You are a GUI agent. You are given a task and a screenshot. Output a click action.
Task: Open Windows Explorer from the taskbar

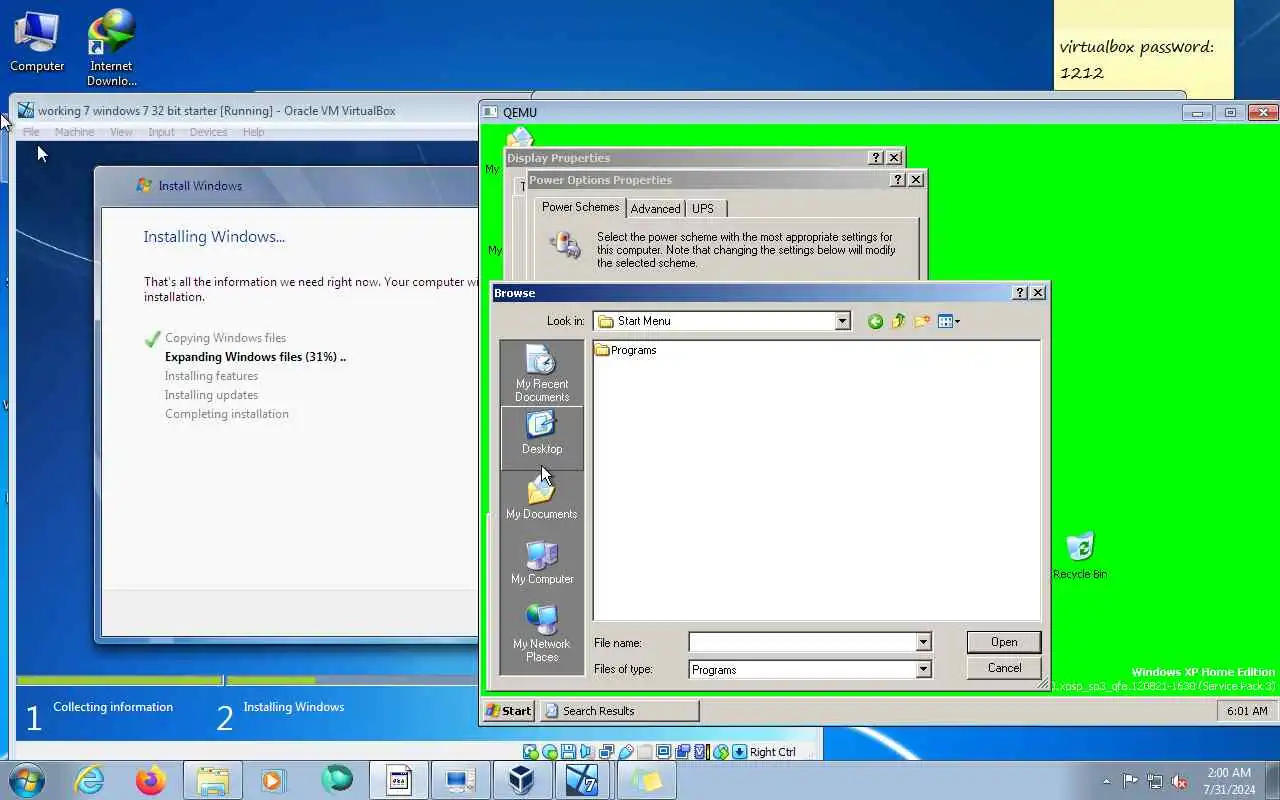click(213, 780)
